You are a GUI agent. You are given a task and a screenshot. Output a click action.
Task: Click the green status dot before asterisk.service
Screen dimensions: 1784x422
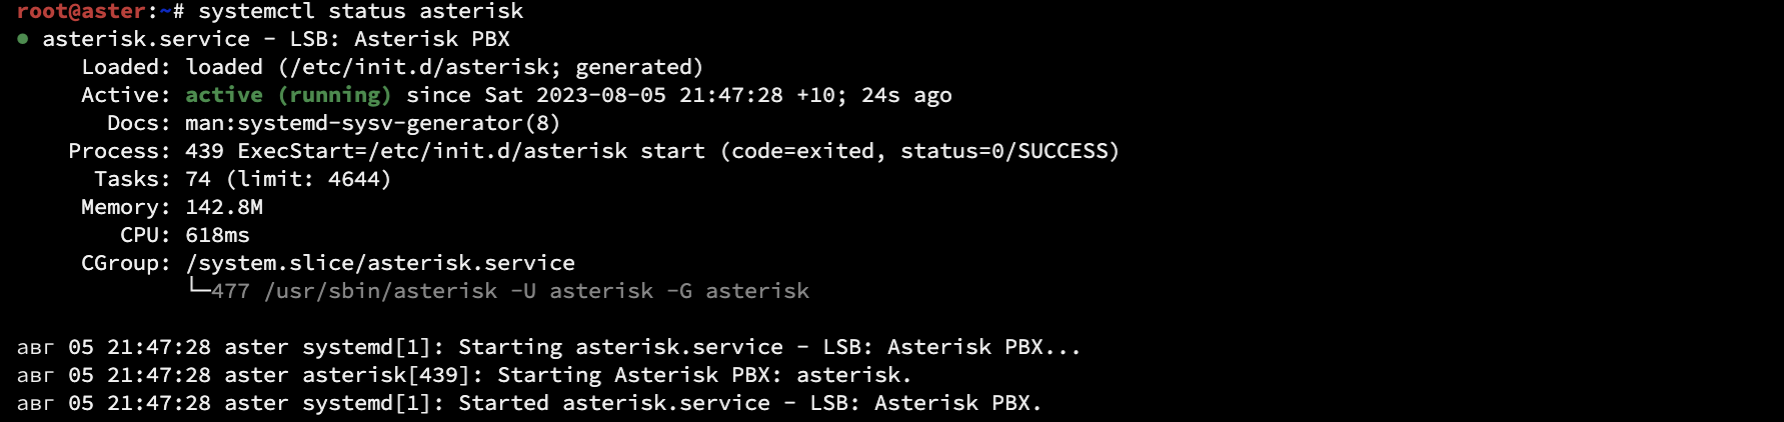(22, 39)
